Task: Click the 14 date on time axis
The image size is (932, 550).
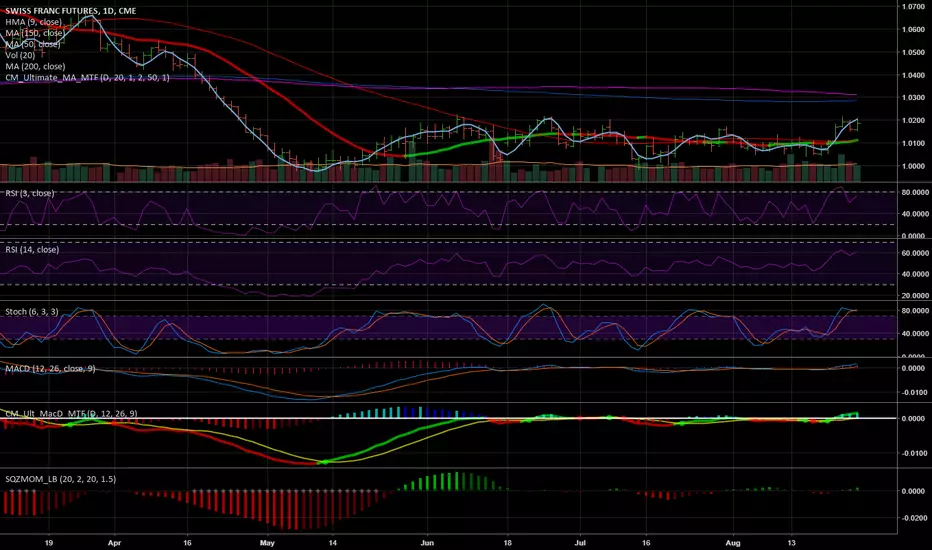Action: click(333, 543)
